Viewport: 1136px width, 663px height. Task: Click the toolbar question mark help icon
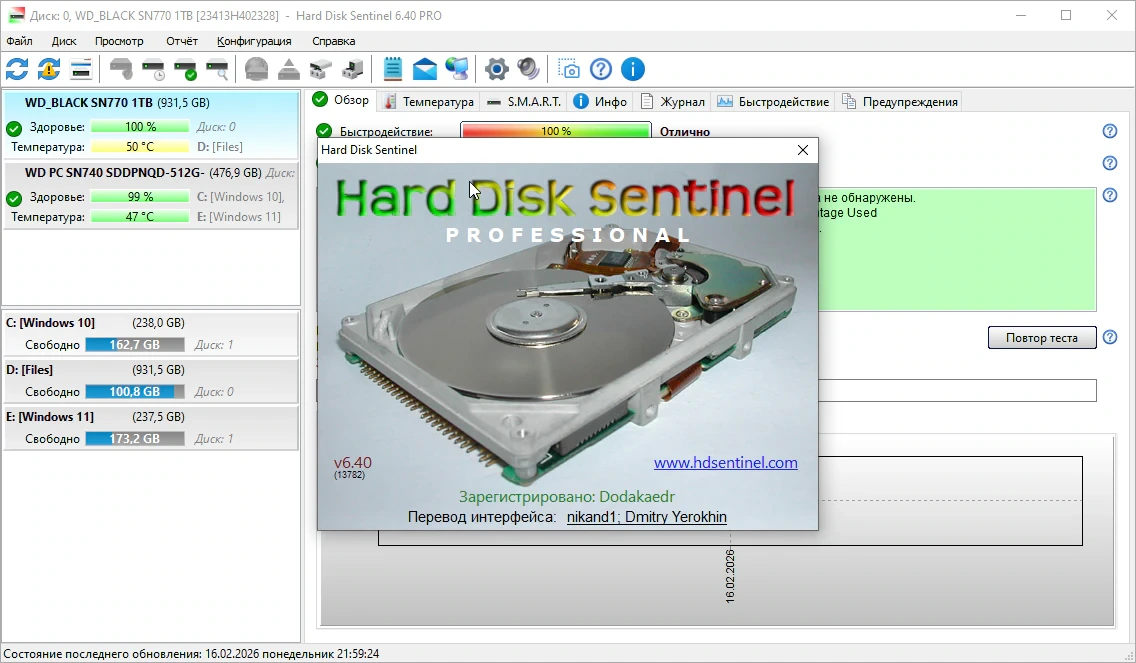point(601,70)
